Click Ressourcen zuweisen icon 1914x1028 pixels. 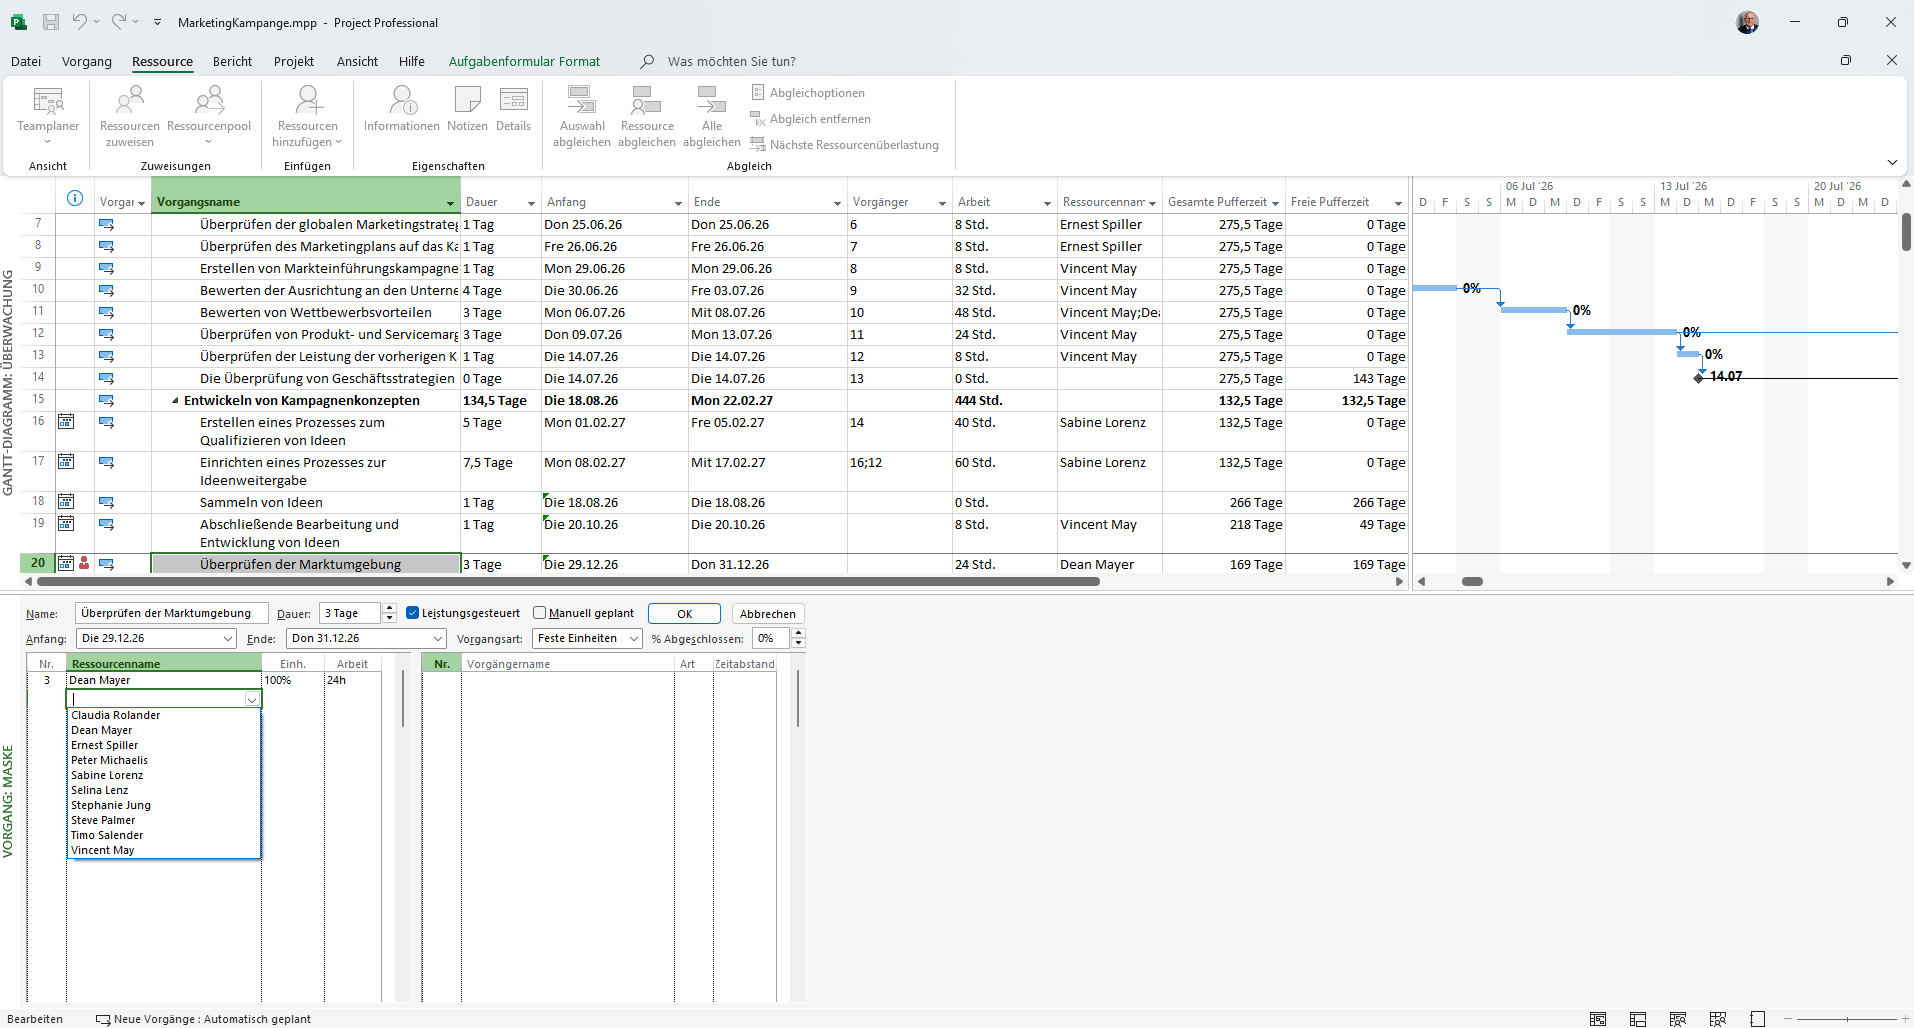pos(130,101)
